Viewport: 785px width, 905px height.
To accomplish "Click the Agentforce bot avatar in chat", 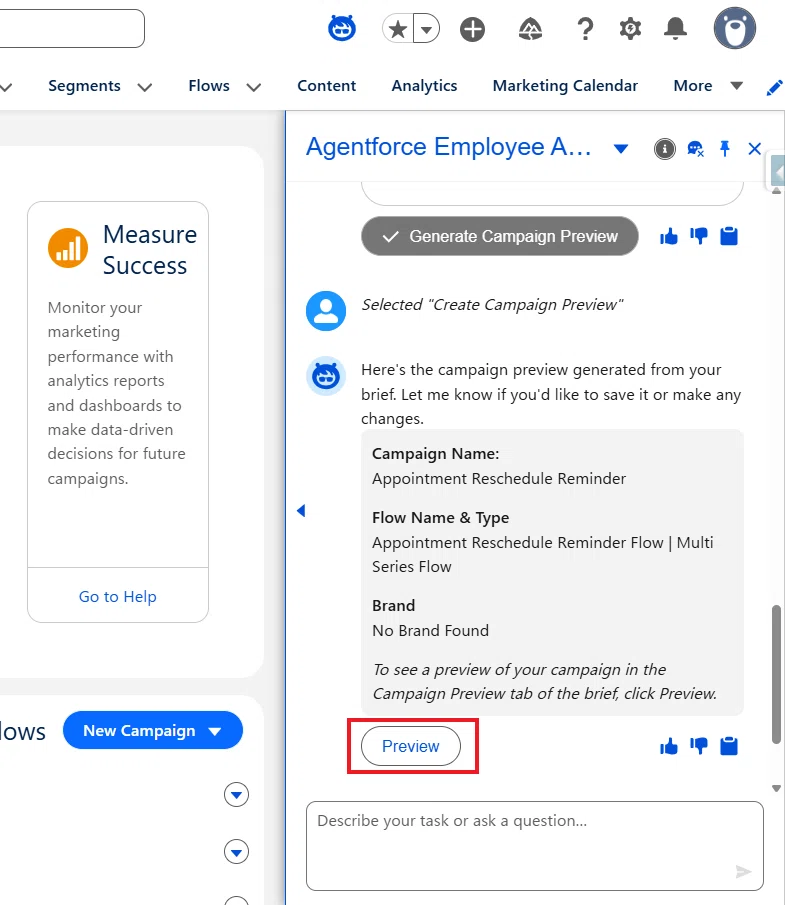I will 326,376.
